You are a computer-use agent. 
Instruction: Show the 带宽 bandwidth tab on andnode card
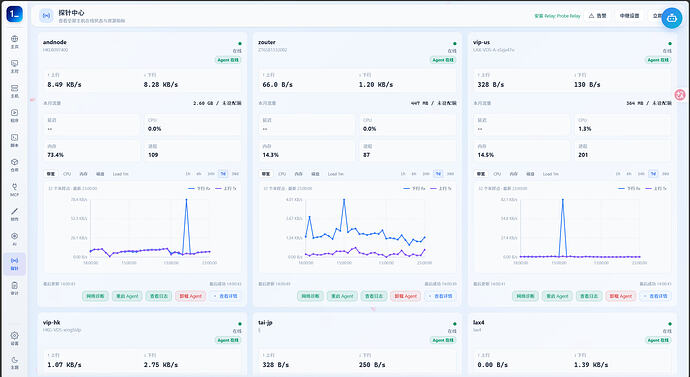[51, 174]
